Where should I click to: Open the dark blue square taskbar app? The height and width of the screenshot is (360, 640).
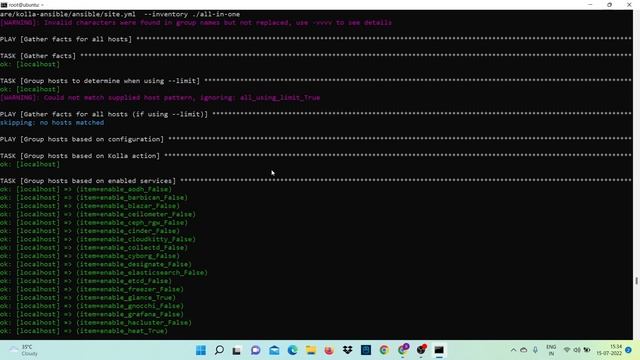point(366,350)
